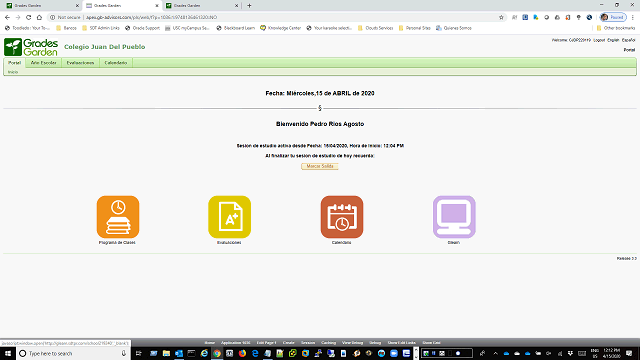Screen dimensions: 640x360
Task: Close the active Grades Garden tab
Action: 157,6
